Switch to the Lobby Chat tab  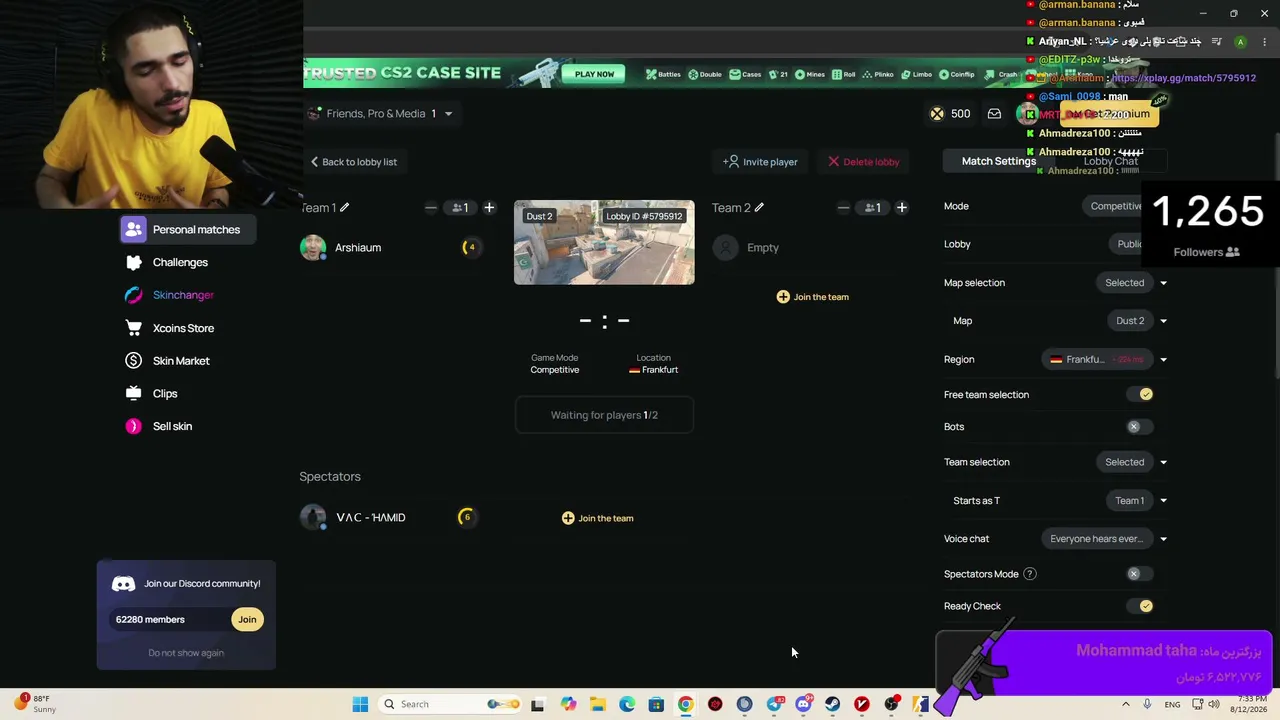tap(1111, 161)
